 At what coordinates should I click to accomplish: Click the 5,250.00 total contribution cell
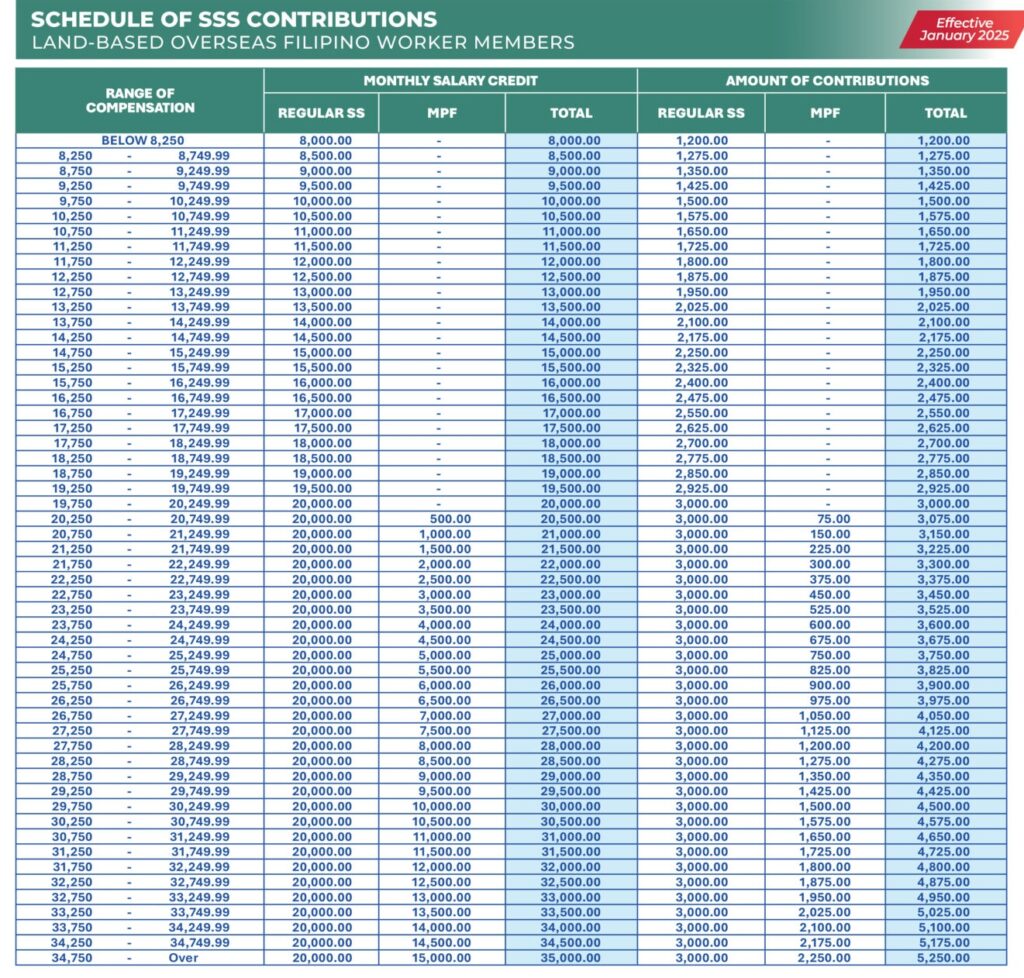[x=942, y=956]
